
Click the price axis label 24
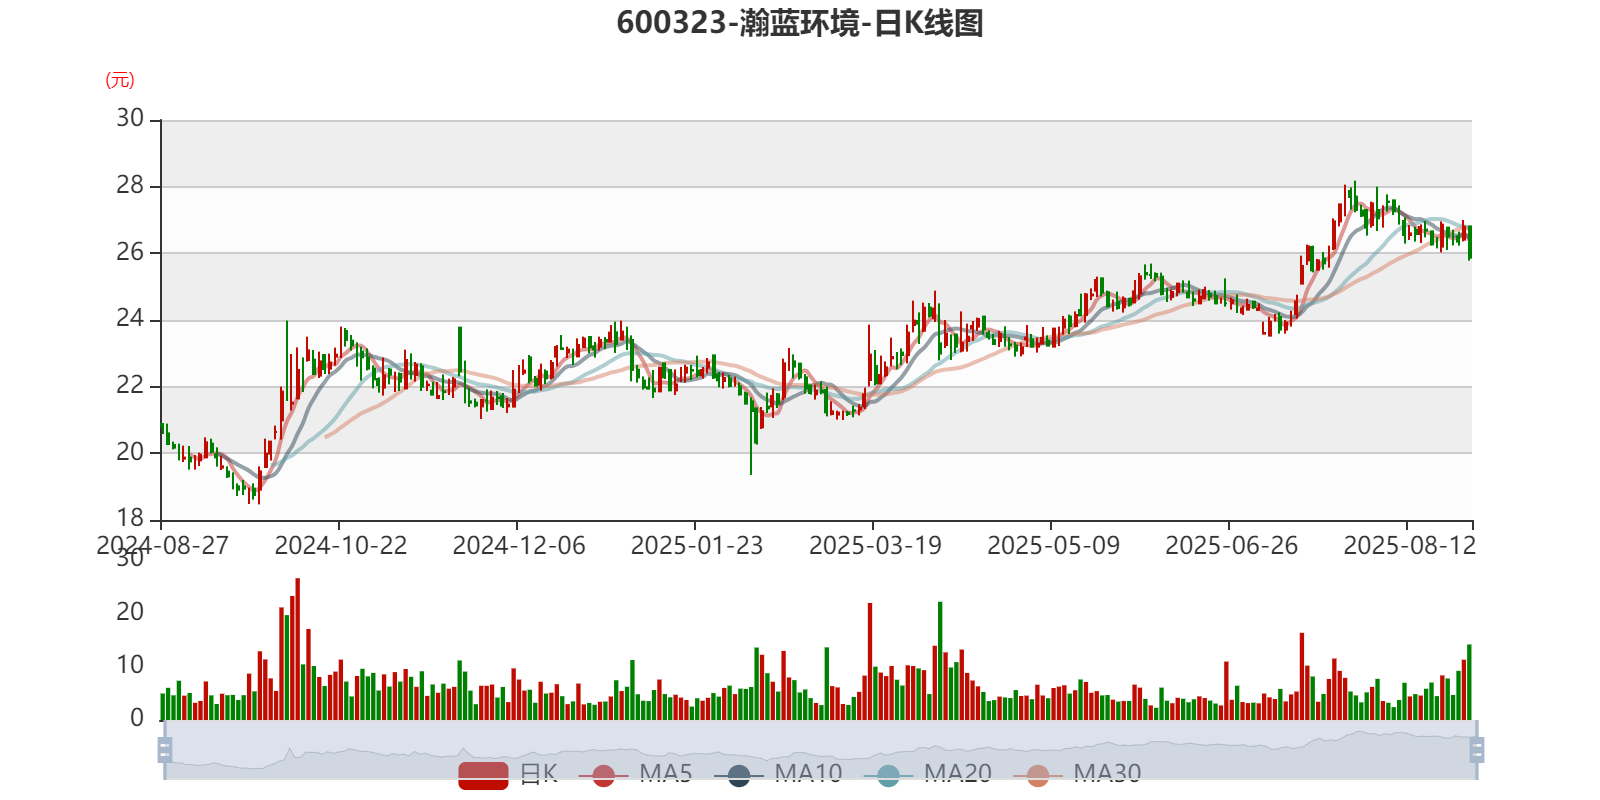pos(130,319)
